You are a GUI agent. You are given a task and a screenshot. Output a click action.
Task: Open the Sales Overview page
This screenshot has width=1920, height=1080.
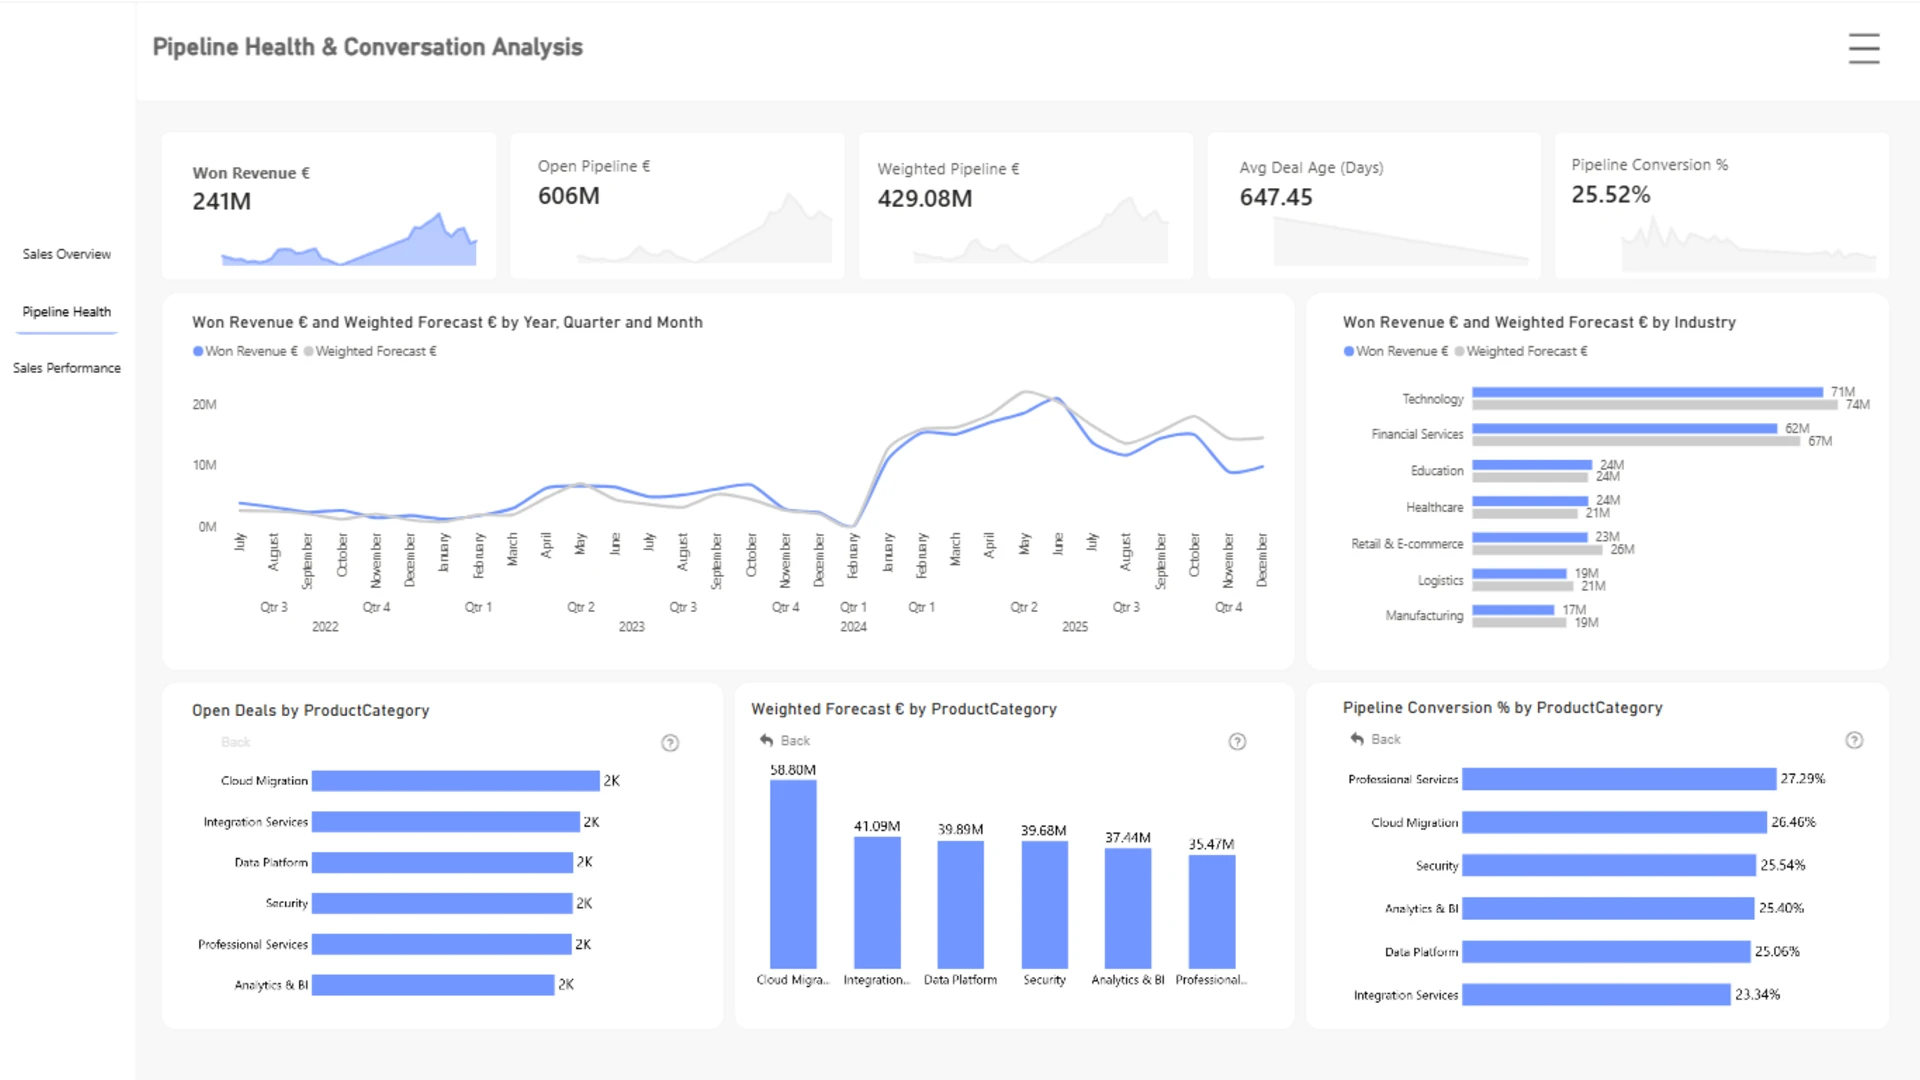tap(67, 254)
